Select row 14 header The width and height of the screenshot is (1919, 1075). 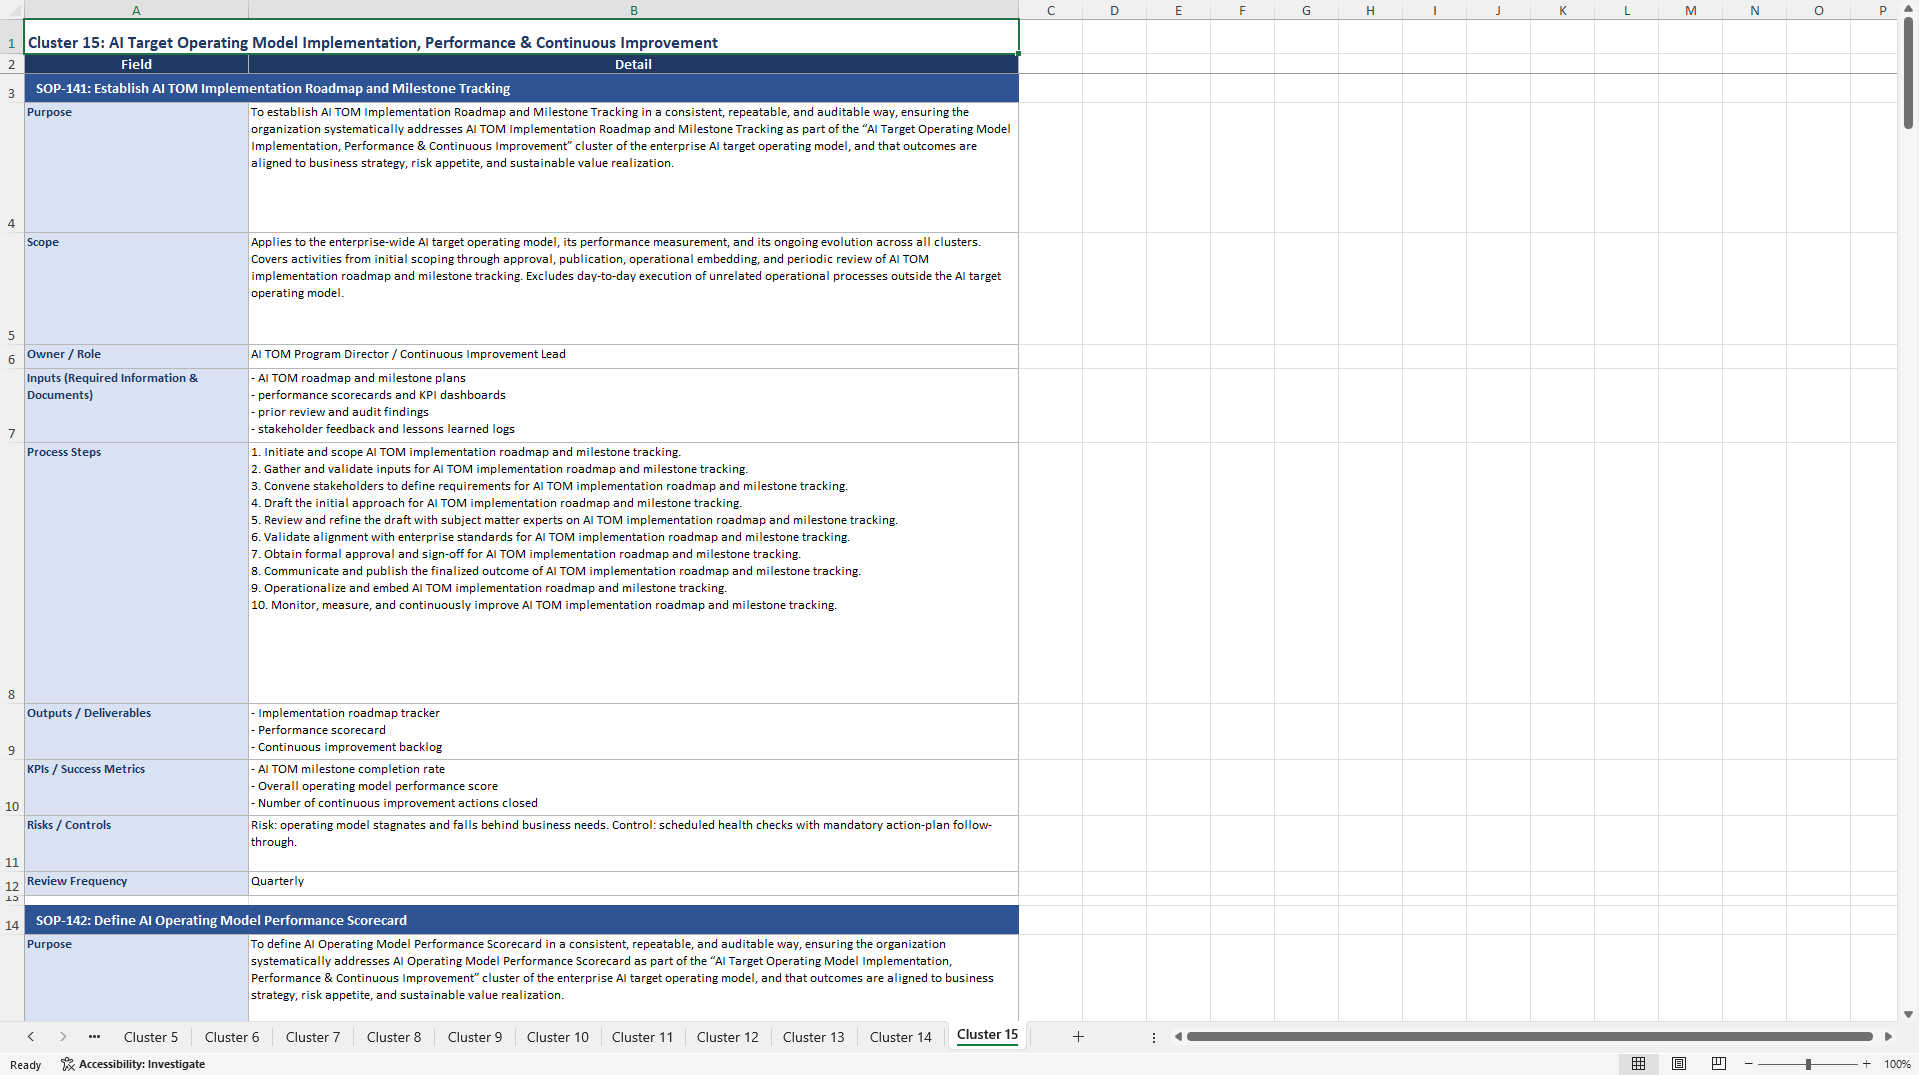[12, 920]
